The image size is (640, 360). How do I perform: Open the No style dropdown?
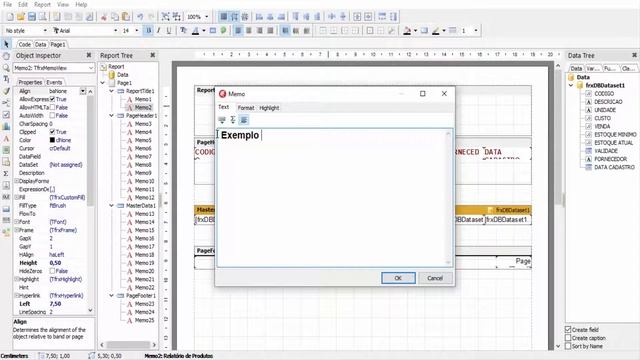(x=44, y=31)
